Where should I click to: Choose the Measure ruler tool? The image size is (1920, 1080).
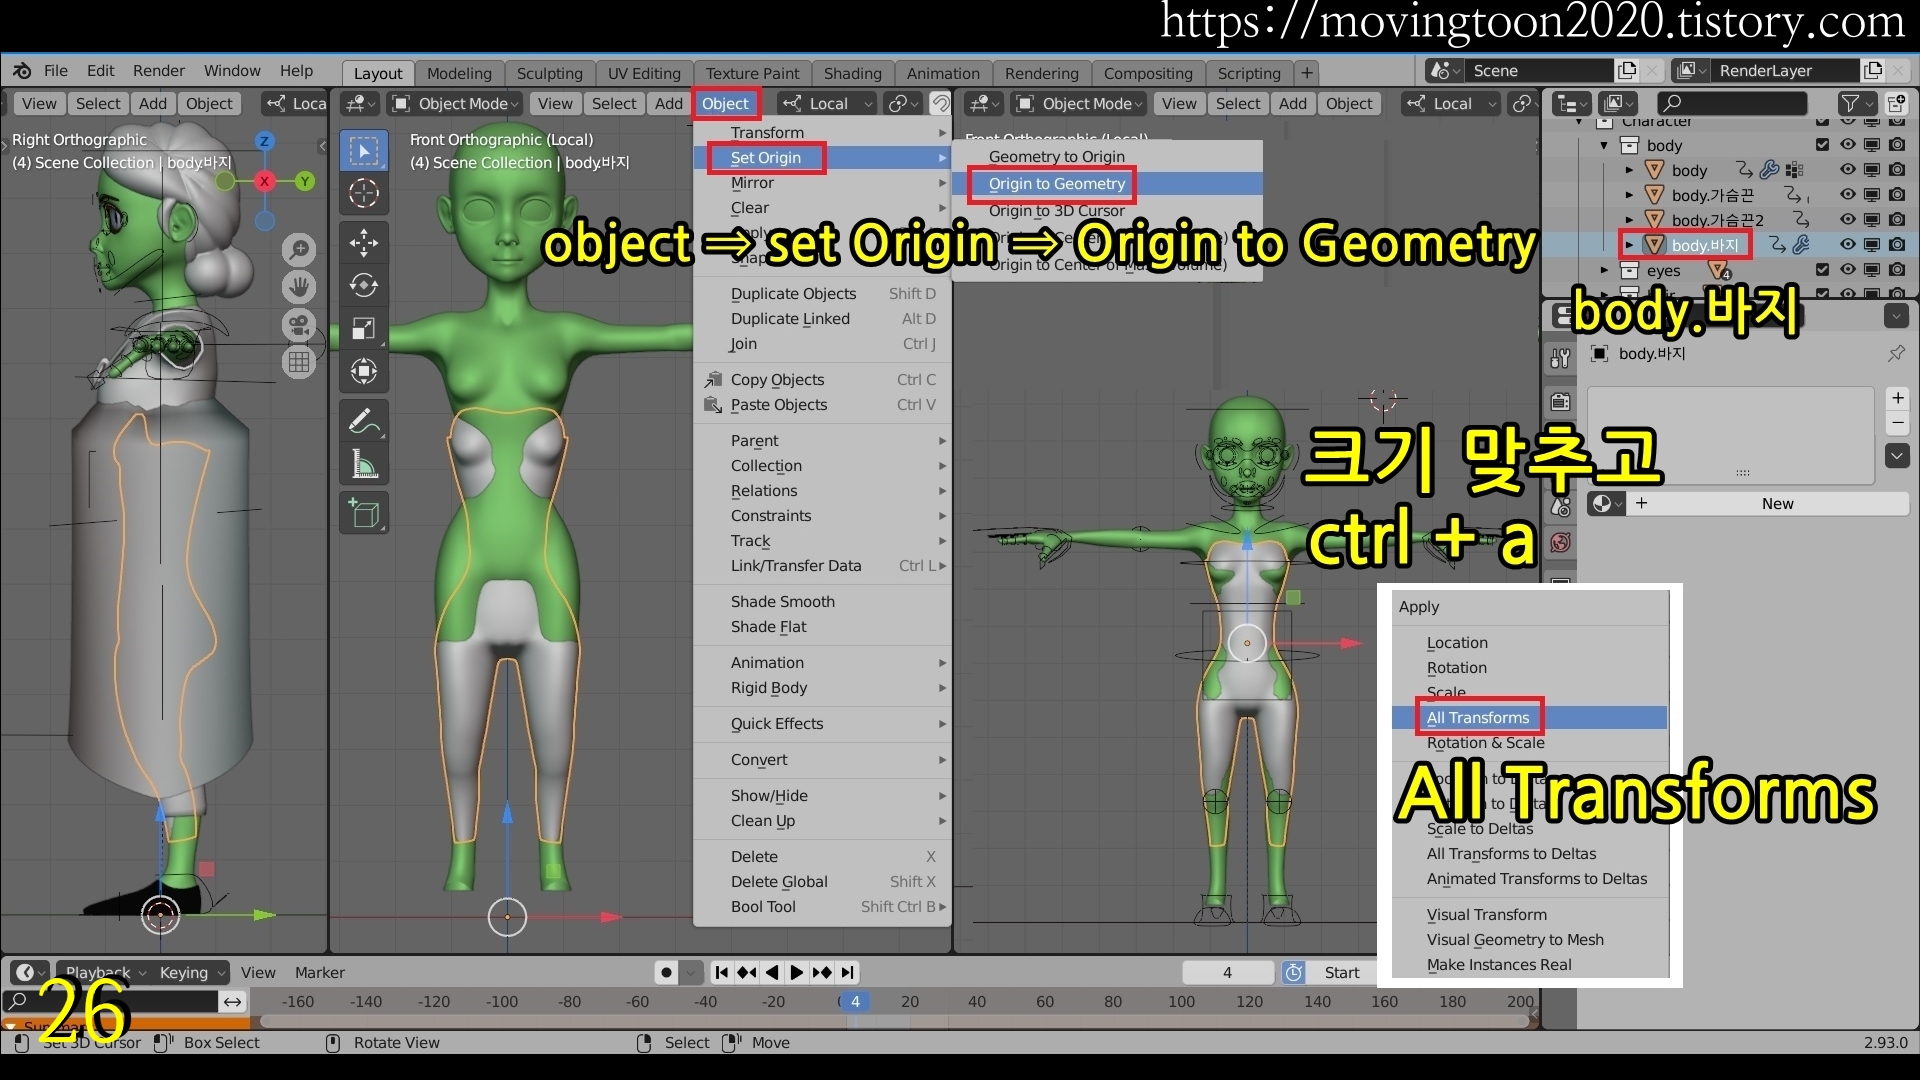pos(364,464)
